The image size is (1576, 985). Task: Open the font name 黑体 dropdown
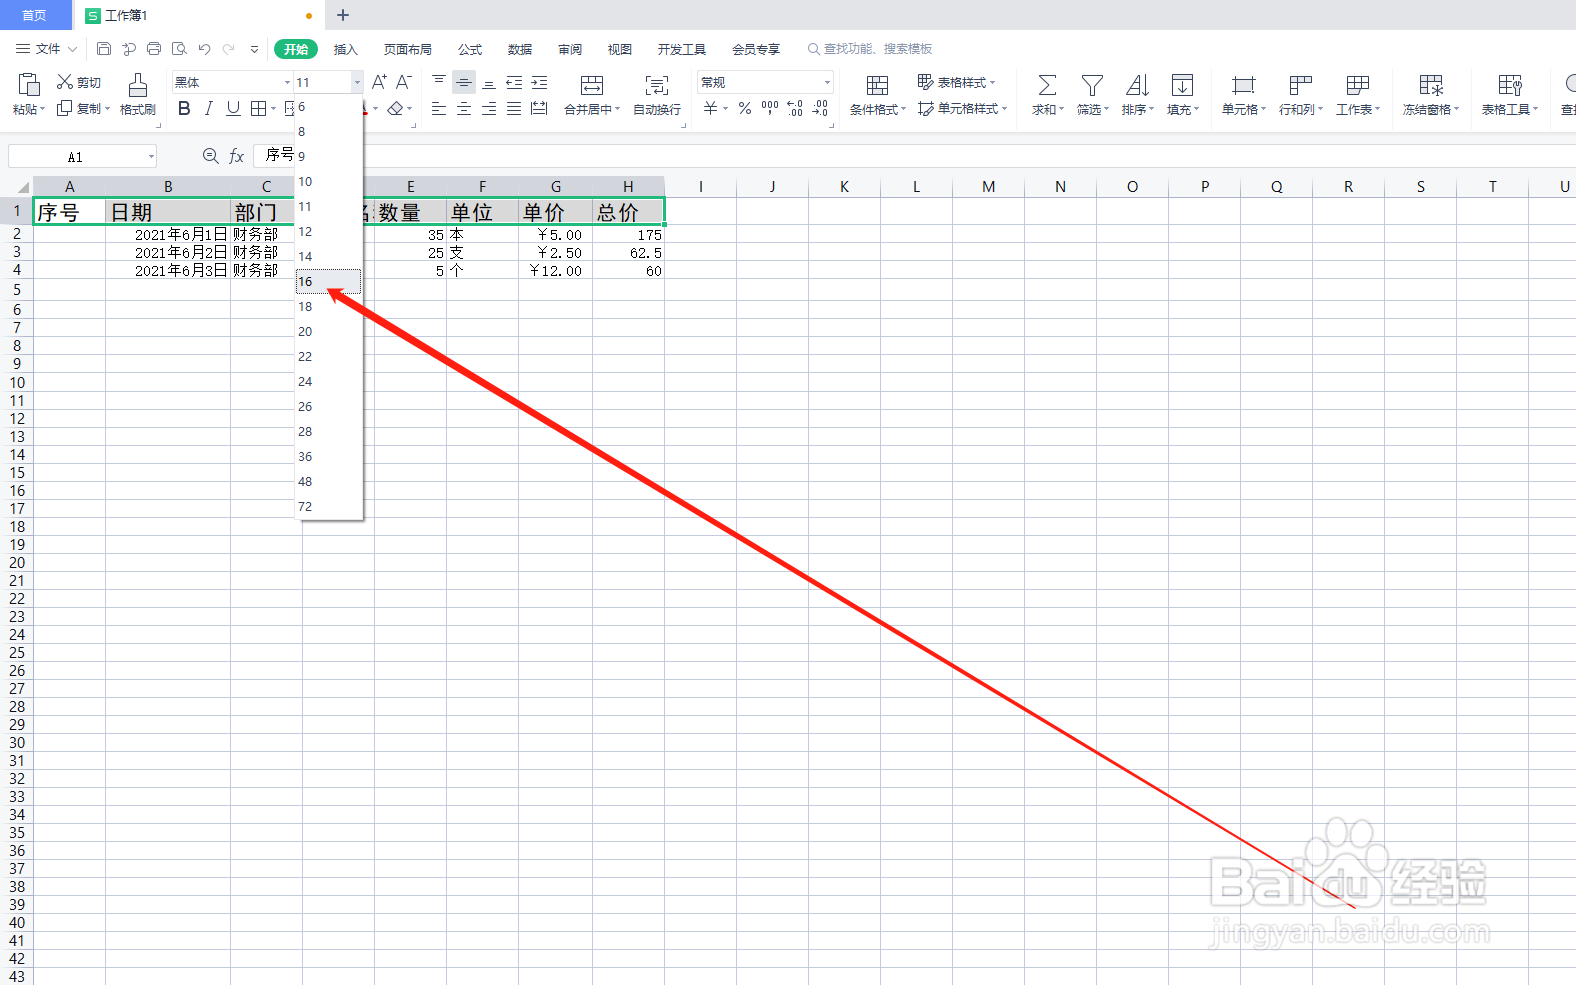(x=287, y=82)
